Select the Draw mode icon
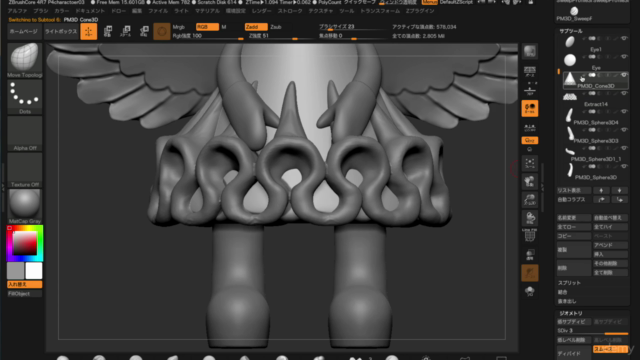The width and height of the screenshot is (640, 360). pos(89,31)
